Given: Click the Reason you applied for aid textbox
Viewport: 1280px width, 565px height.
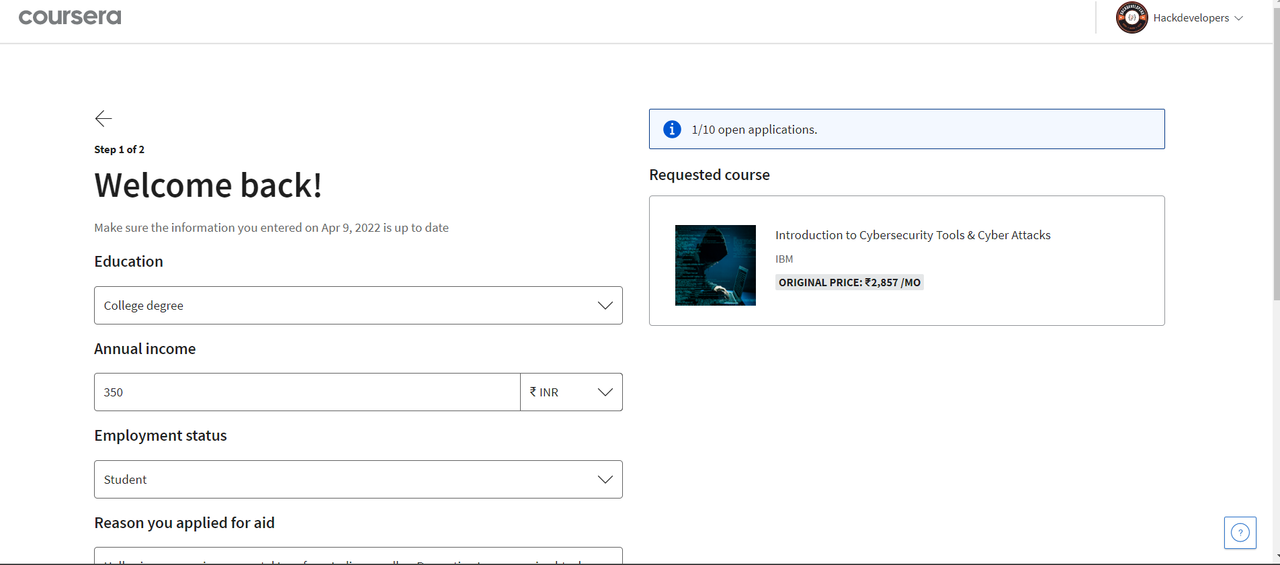Looking at the screenshot, I should (x=358, y=556).
